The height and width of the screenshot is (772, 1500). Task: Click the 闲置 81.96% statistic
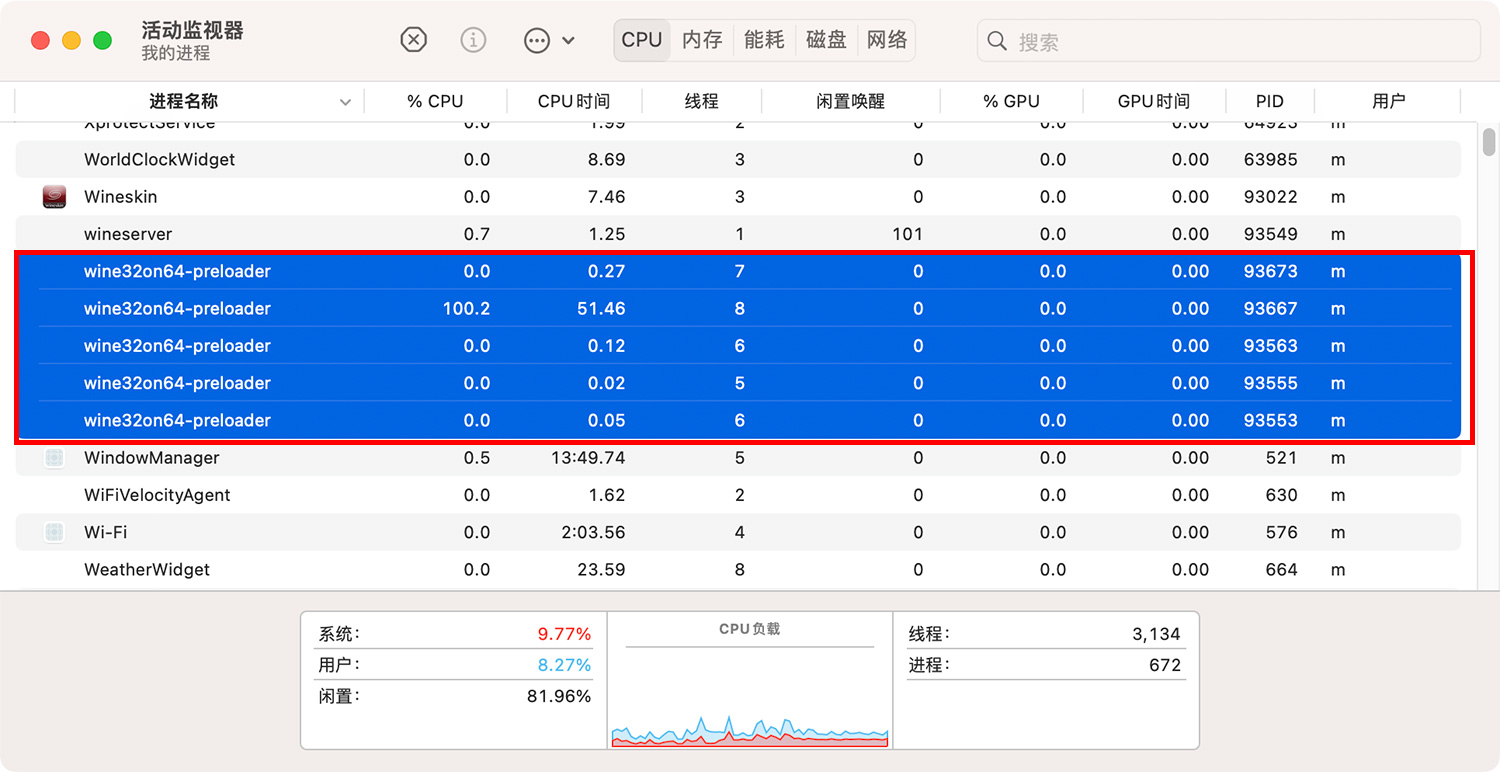pyautogui.click(x=454, y=696)
